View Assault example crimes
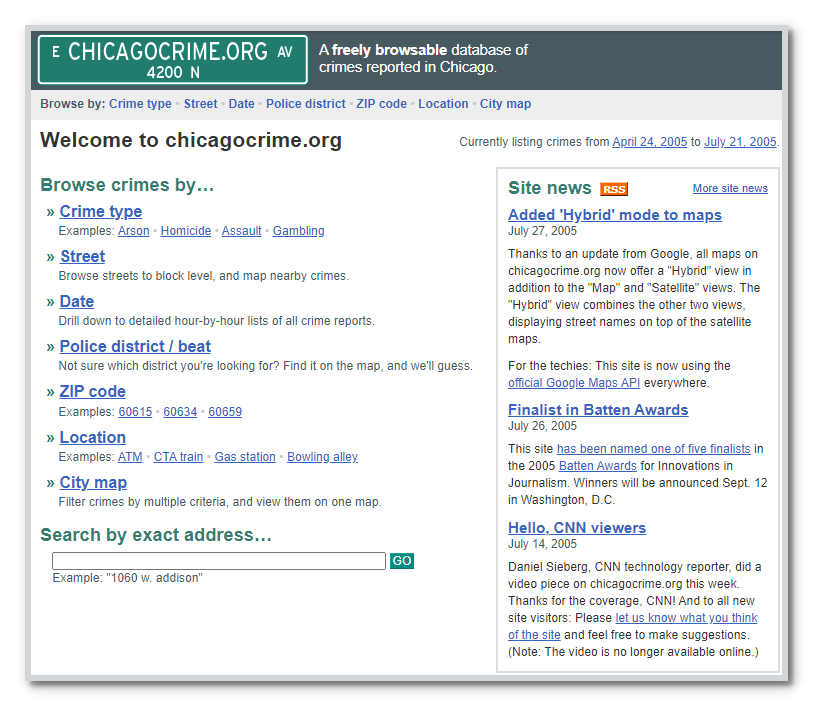The image size is (813, 706). (242, 231)
